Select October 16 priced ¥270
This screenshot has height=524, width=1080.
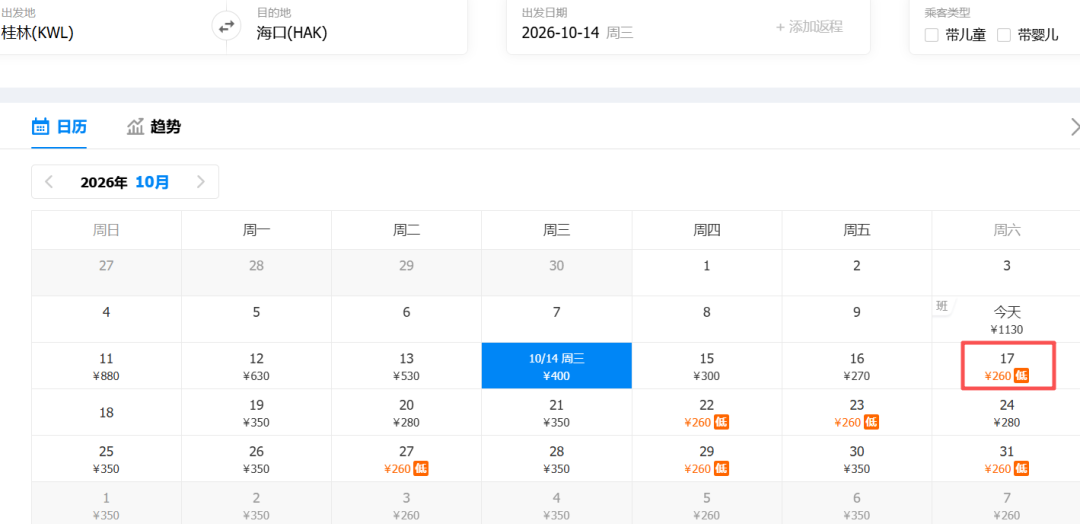click(x=857, y=366)
